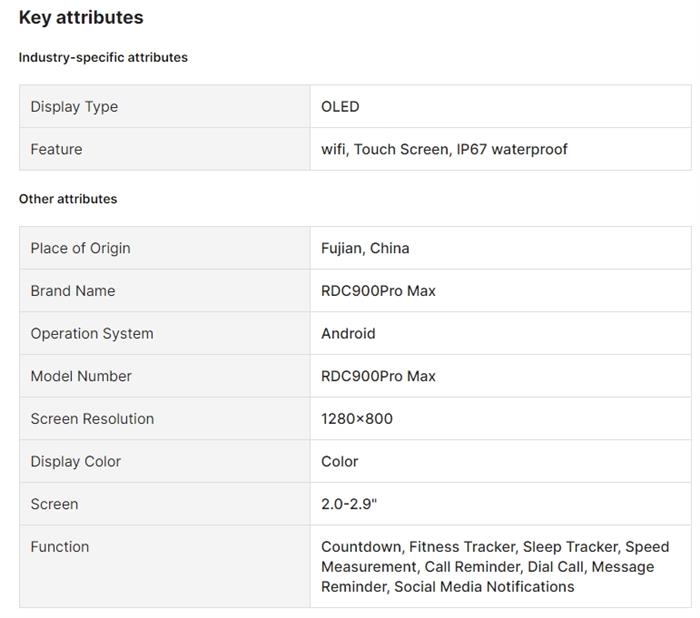700x618 pixels.
Task: Select the "Display Type" label cell
Action: coord(74,107)
